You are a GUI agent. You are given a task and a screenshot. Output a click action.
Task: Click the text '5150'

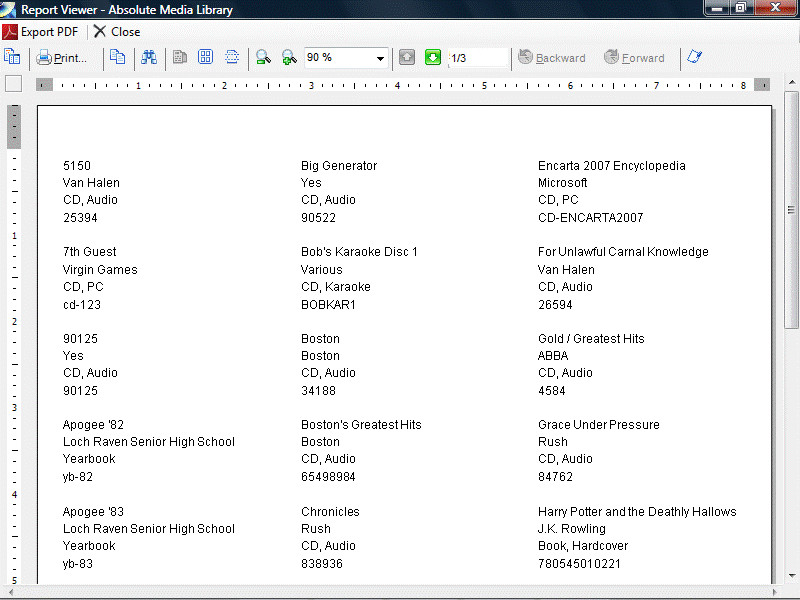pyautogui.click(x=77, y=166)
